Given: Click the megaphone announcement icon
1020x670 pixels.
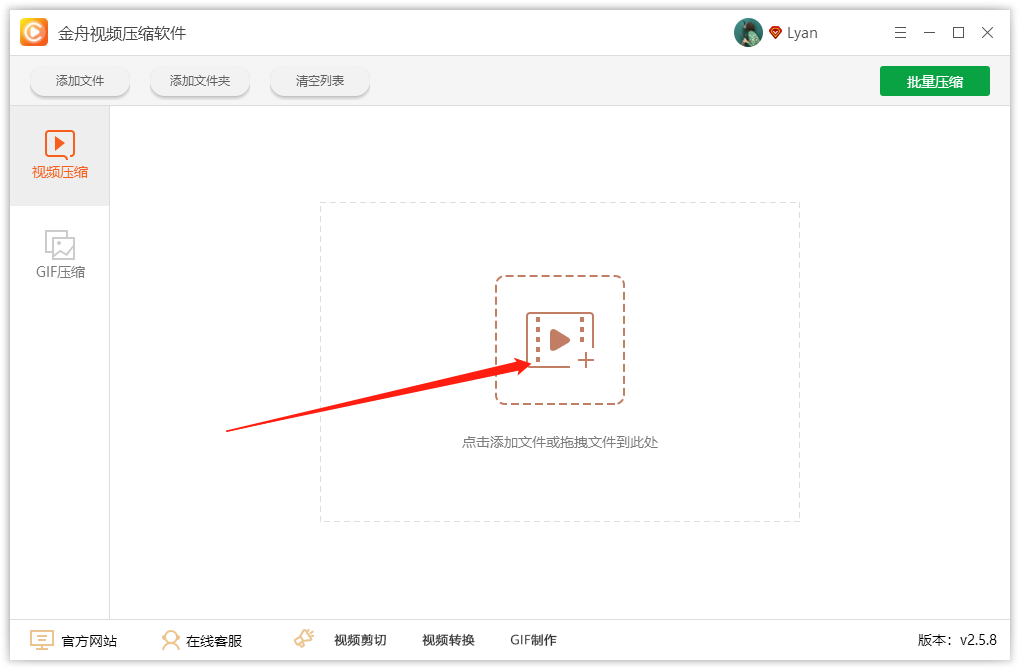Looking at the screenshot, I should coord(304,638).
